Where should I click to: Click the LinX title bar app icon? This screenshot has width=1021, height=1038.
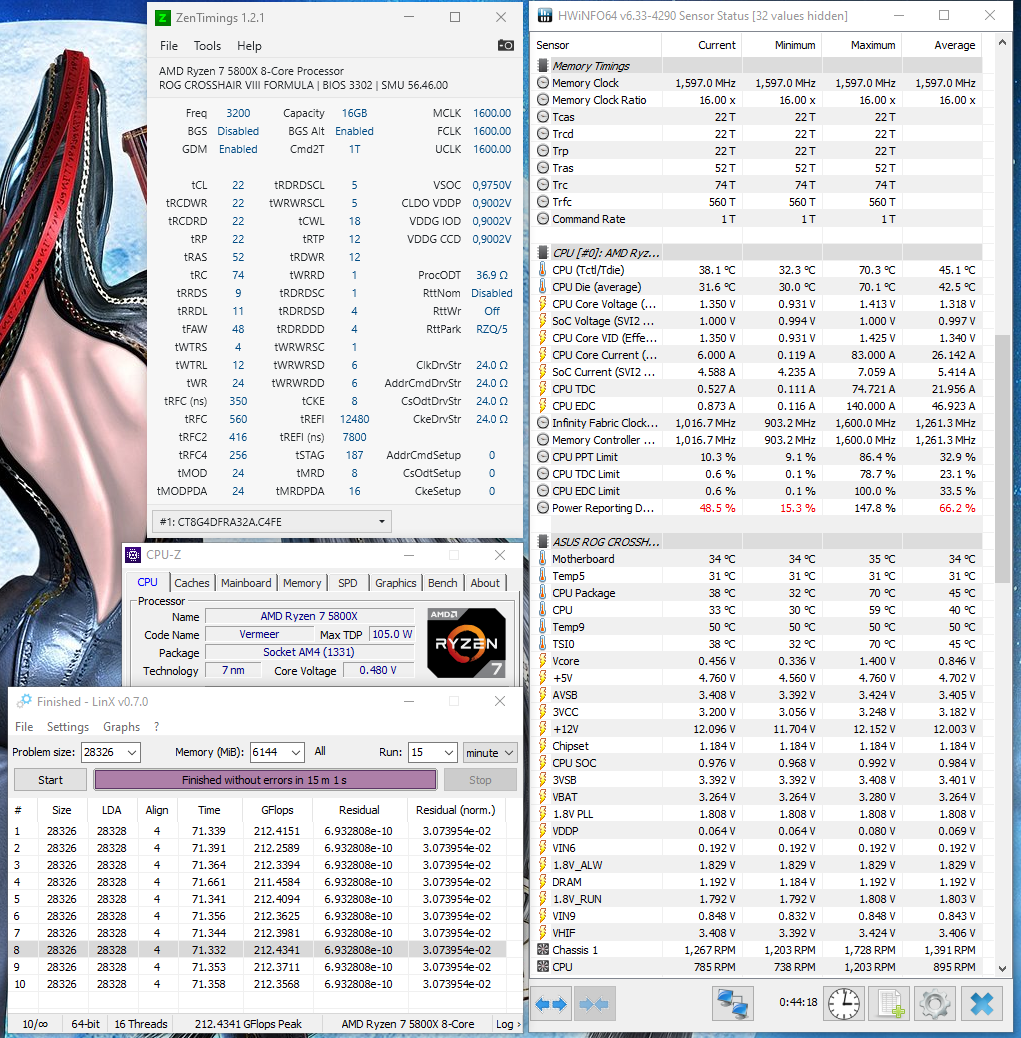(24, 701)
